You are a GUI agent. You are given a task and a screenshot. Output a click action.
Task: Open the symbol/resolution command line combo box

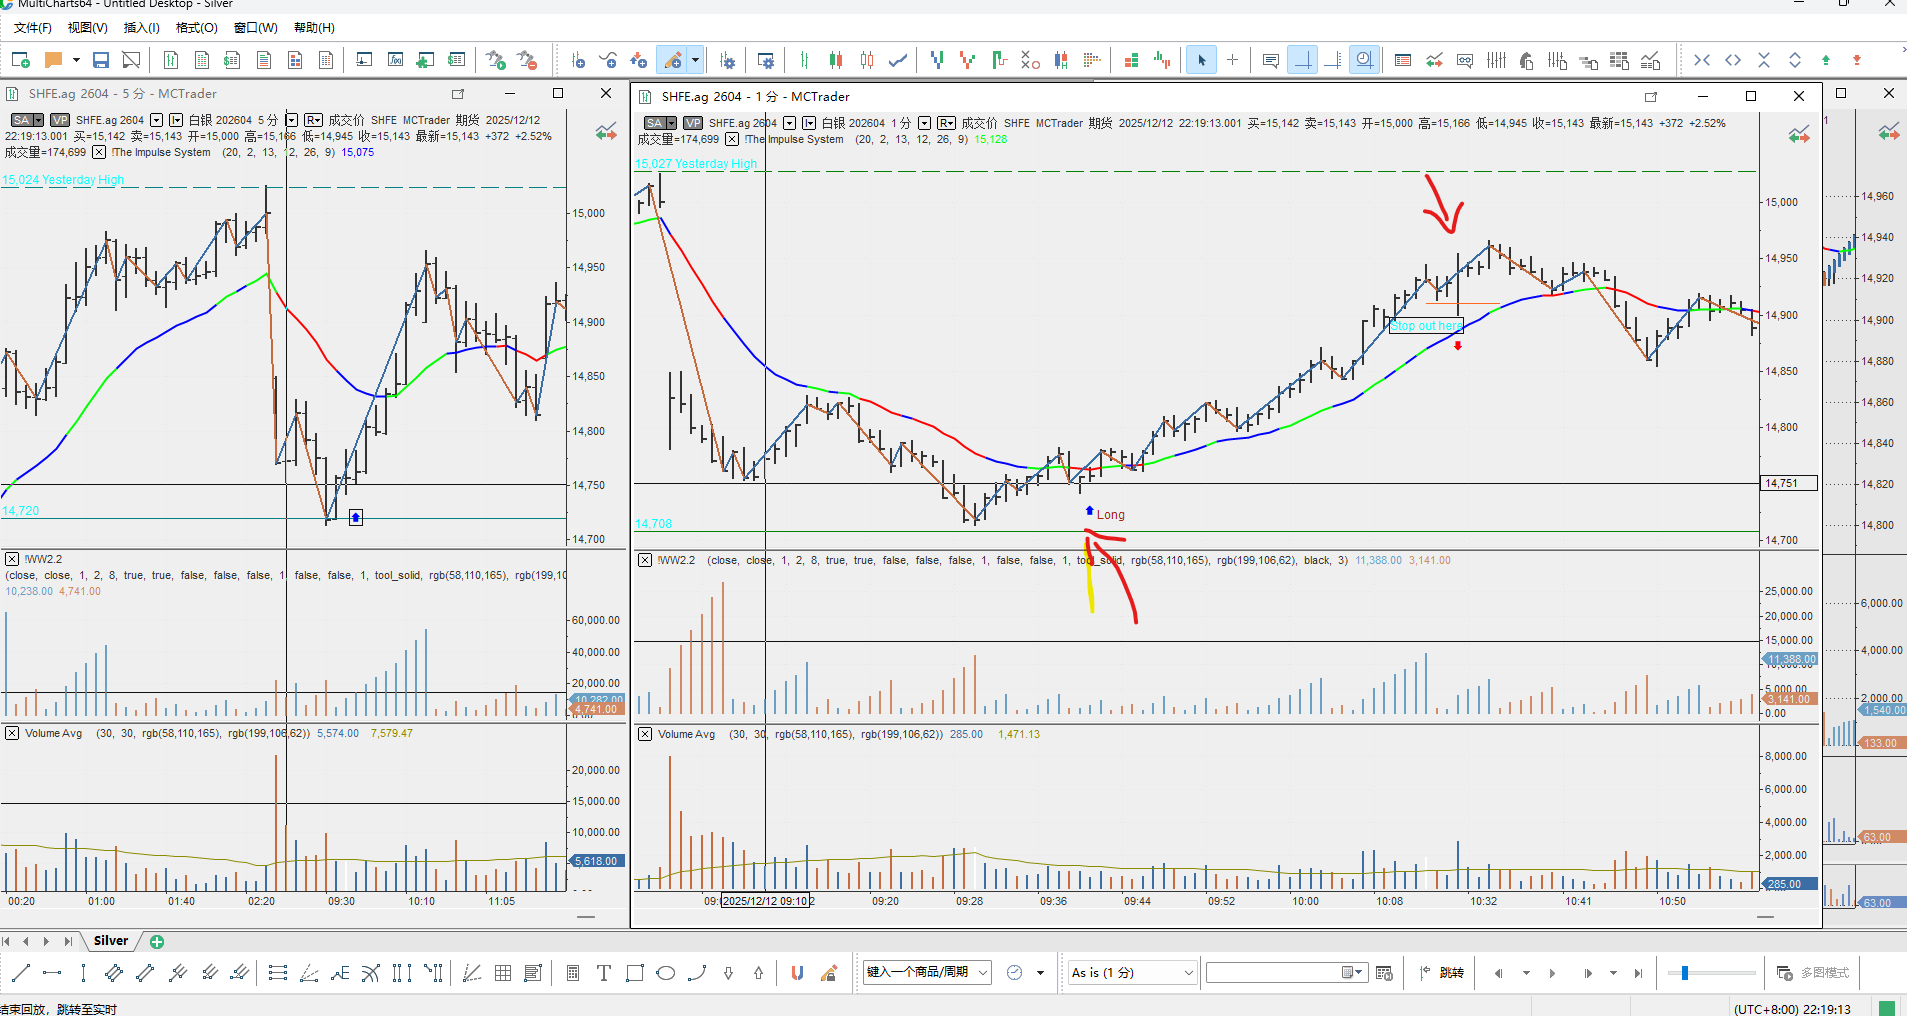coord(927,972)
